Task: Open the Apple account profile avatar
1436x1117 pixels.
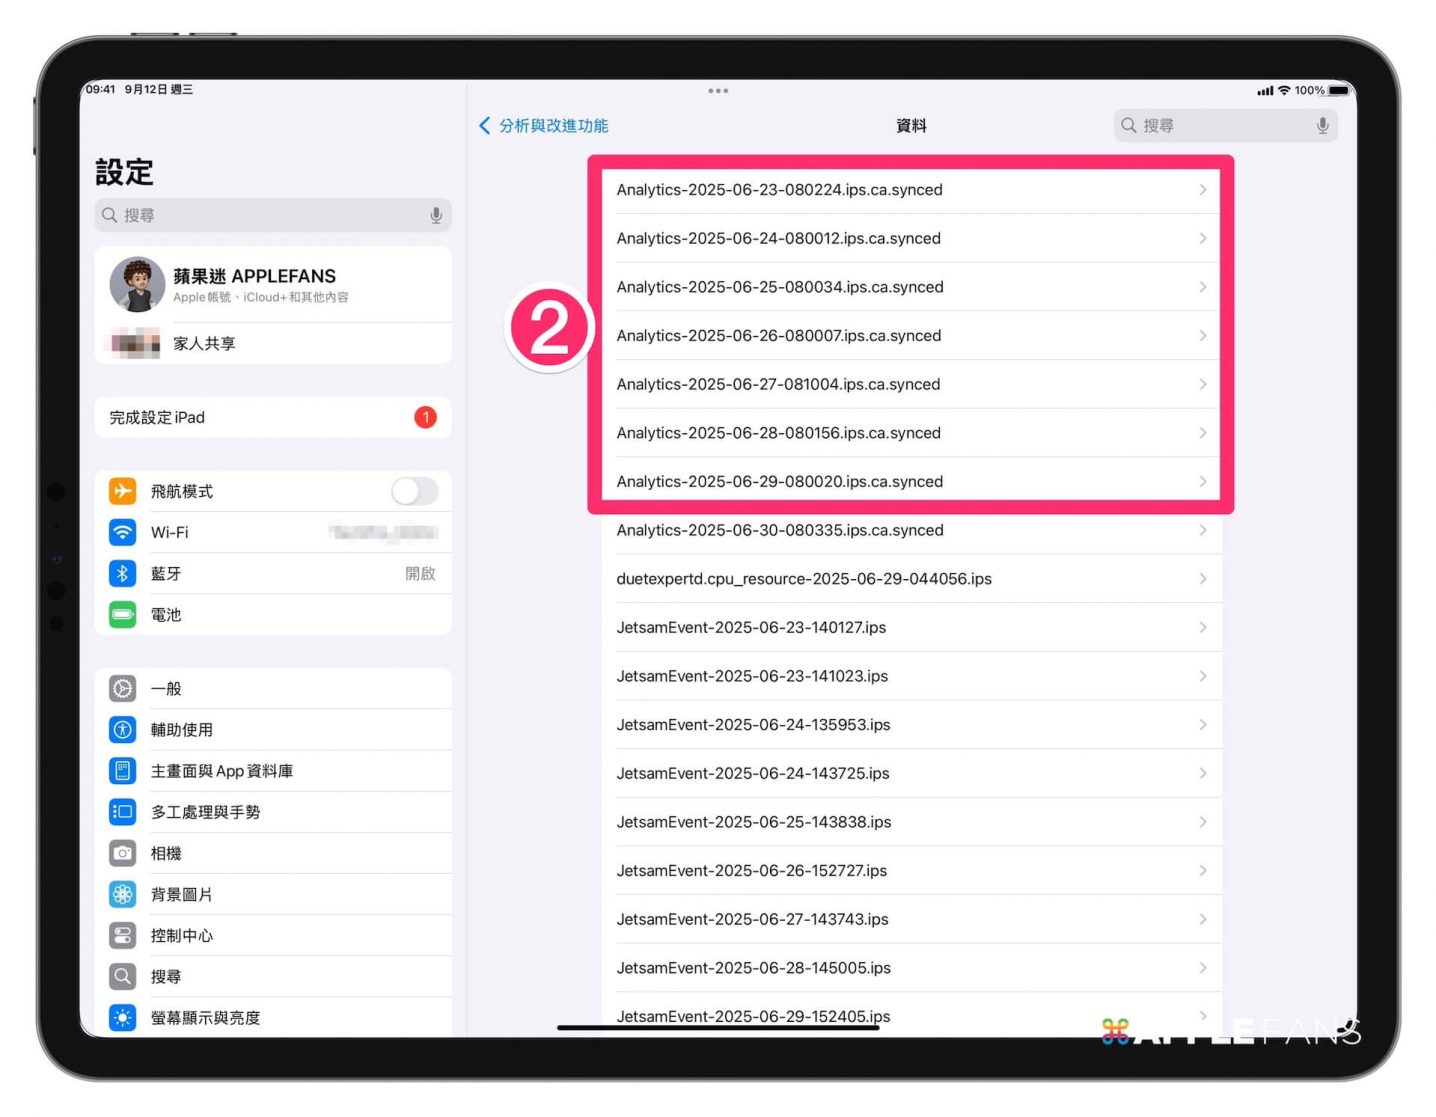Action: (137, 285)
